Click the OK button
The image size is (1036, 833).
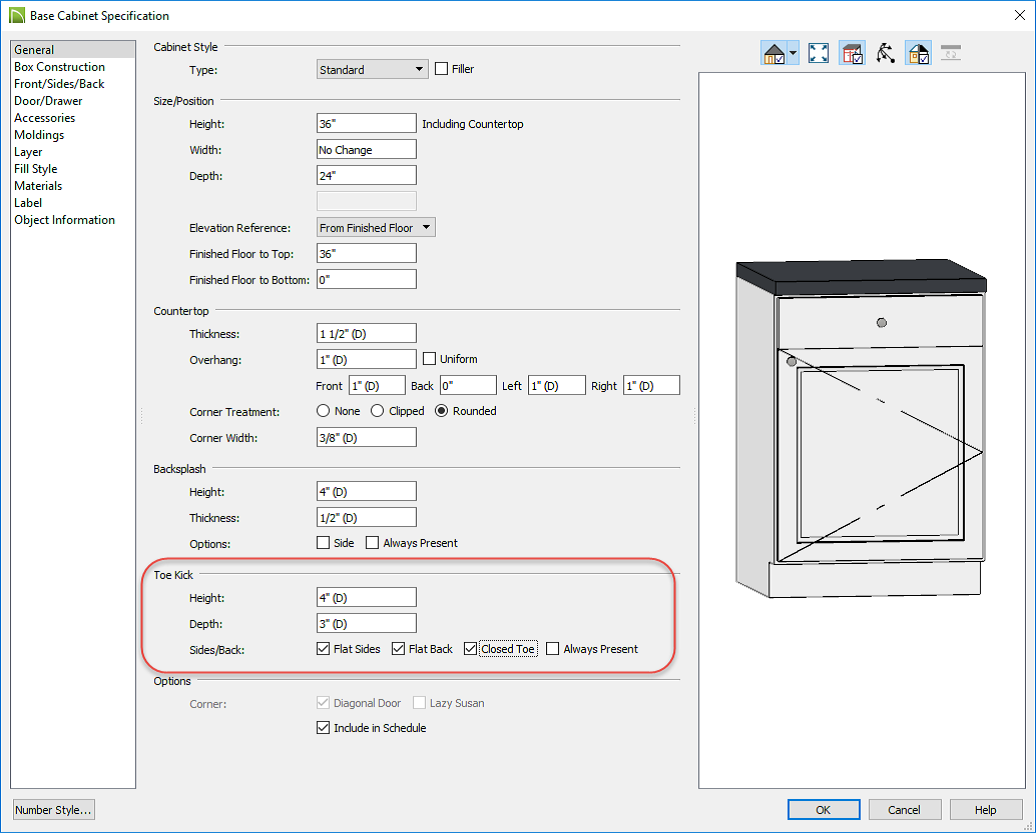(x=823, y=810)
